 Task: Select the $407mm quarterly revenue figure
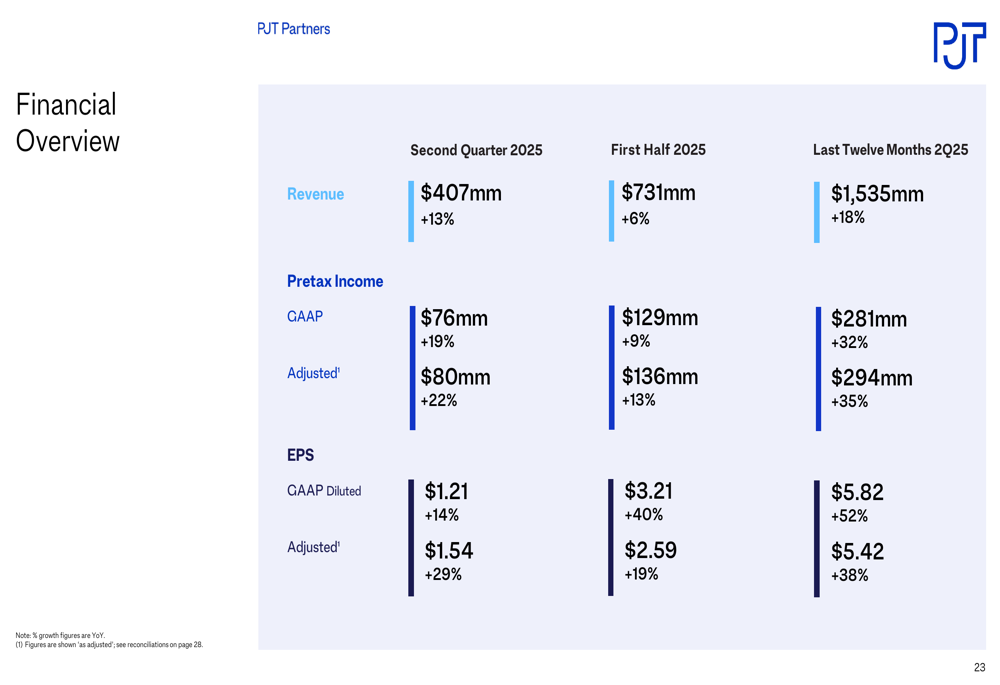[x=461, y=193]
